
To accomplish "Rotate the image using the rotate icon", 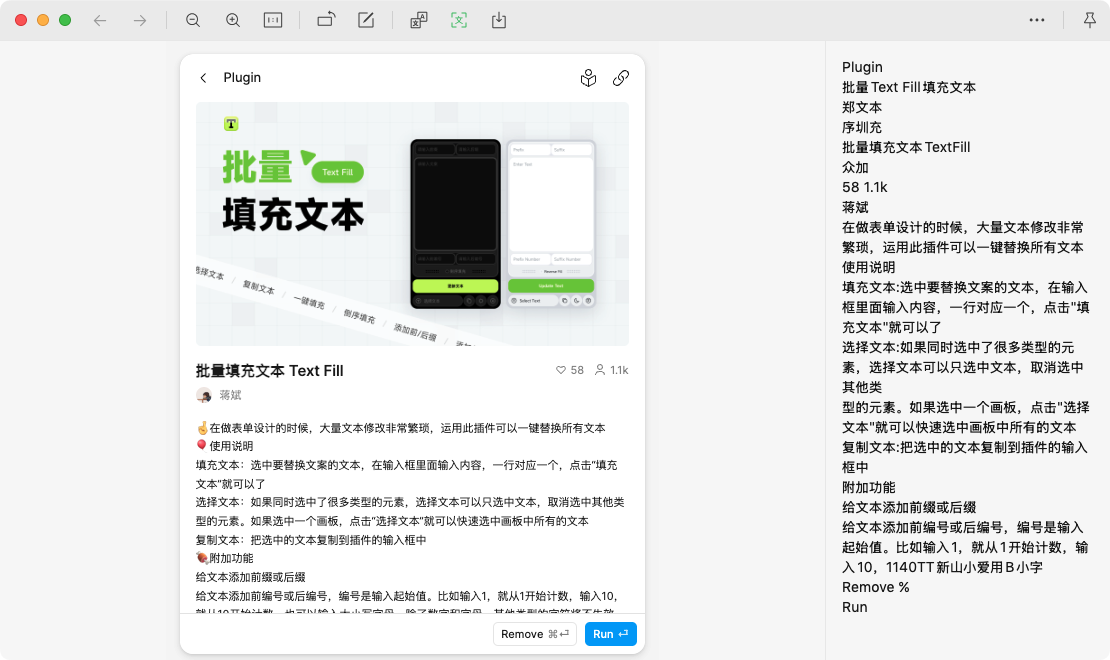I will click(326, 20).
